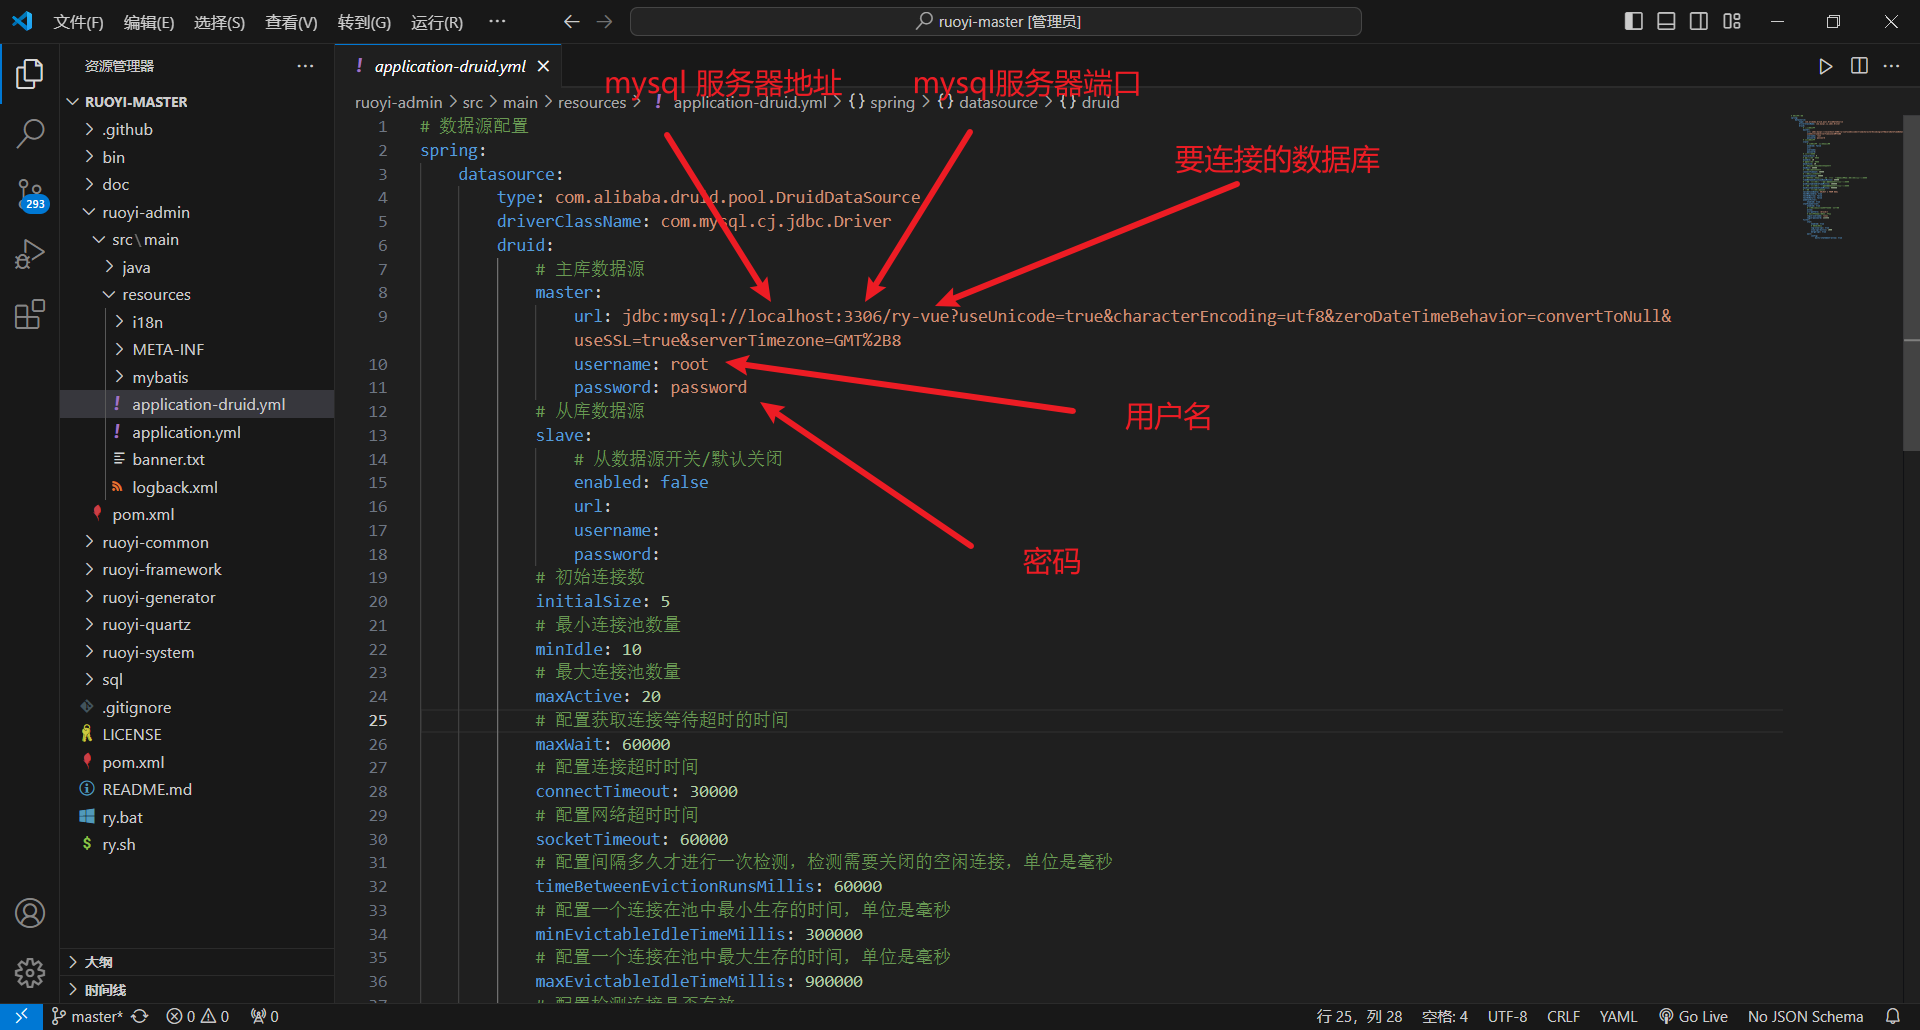Image resolution: width=1920 pixels, height=1030 pixels.
Task: Toggle the secondary side bar visibility
Action: coord(1699,21)
